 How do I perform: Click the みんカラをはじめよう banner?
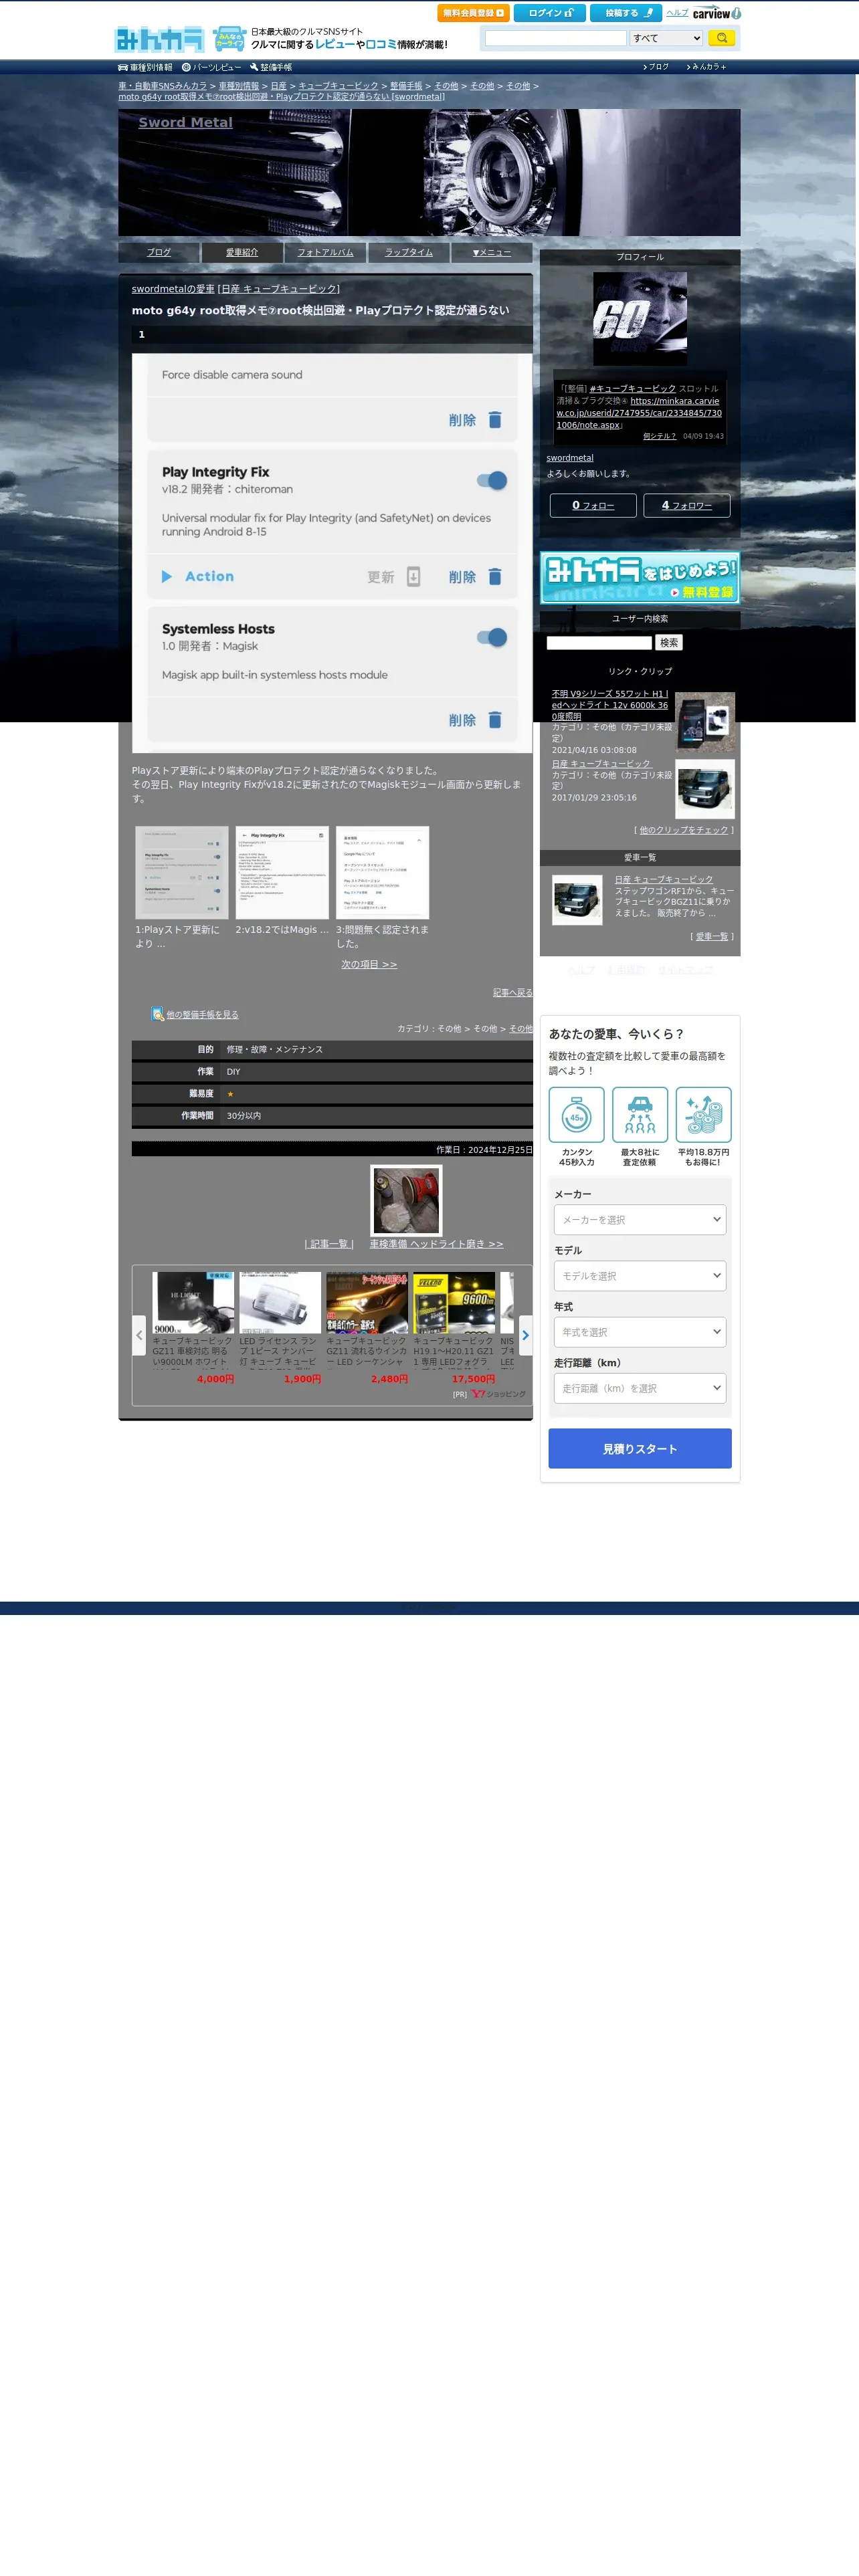[640, 577]
